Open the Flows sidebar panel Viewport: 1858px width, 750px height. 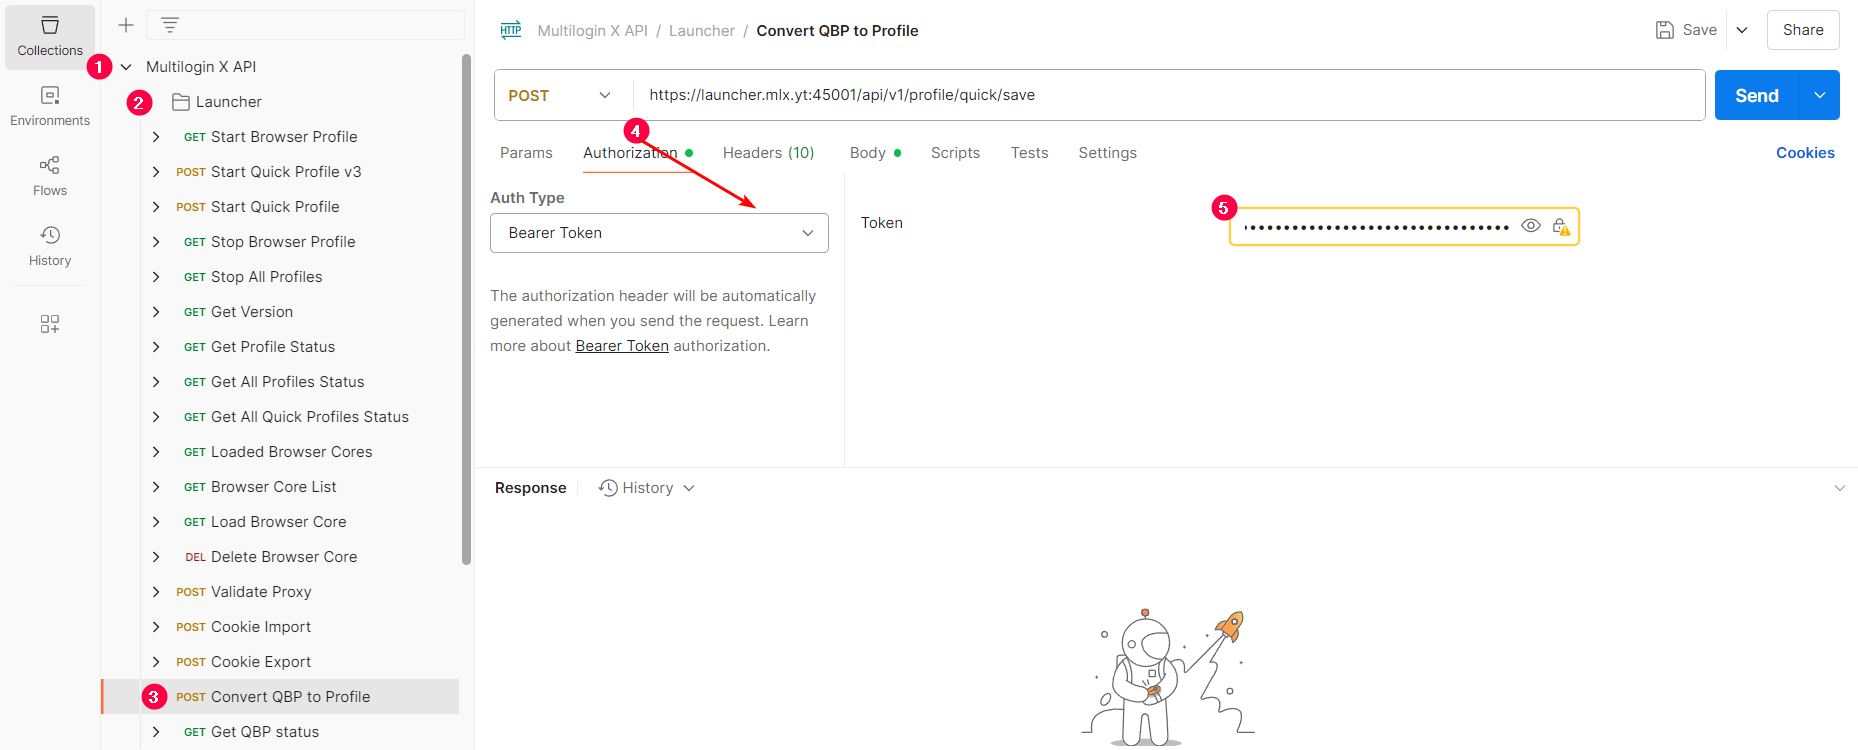[50, 176]
